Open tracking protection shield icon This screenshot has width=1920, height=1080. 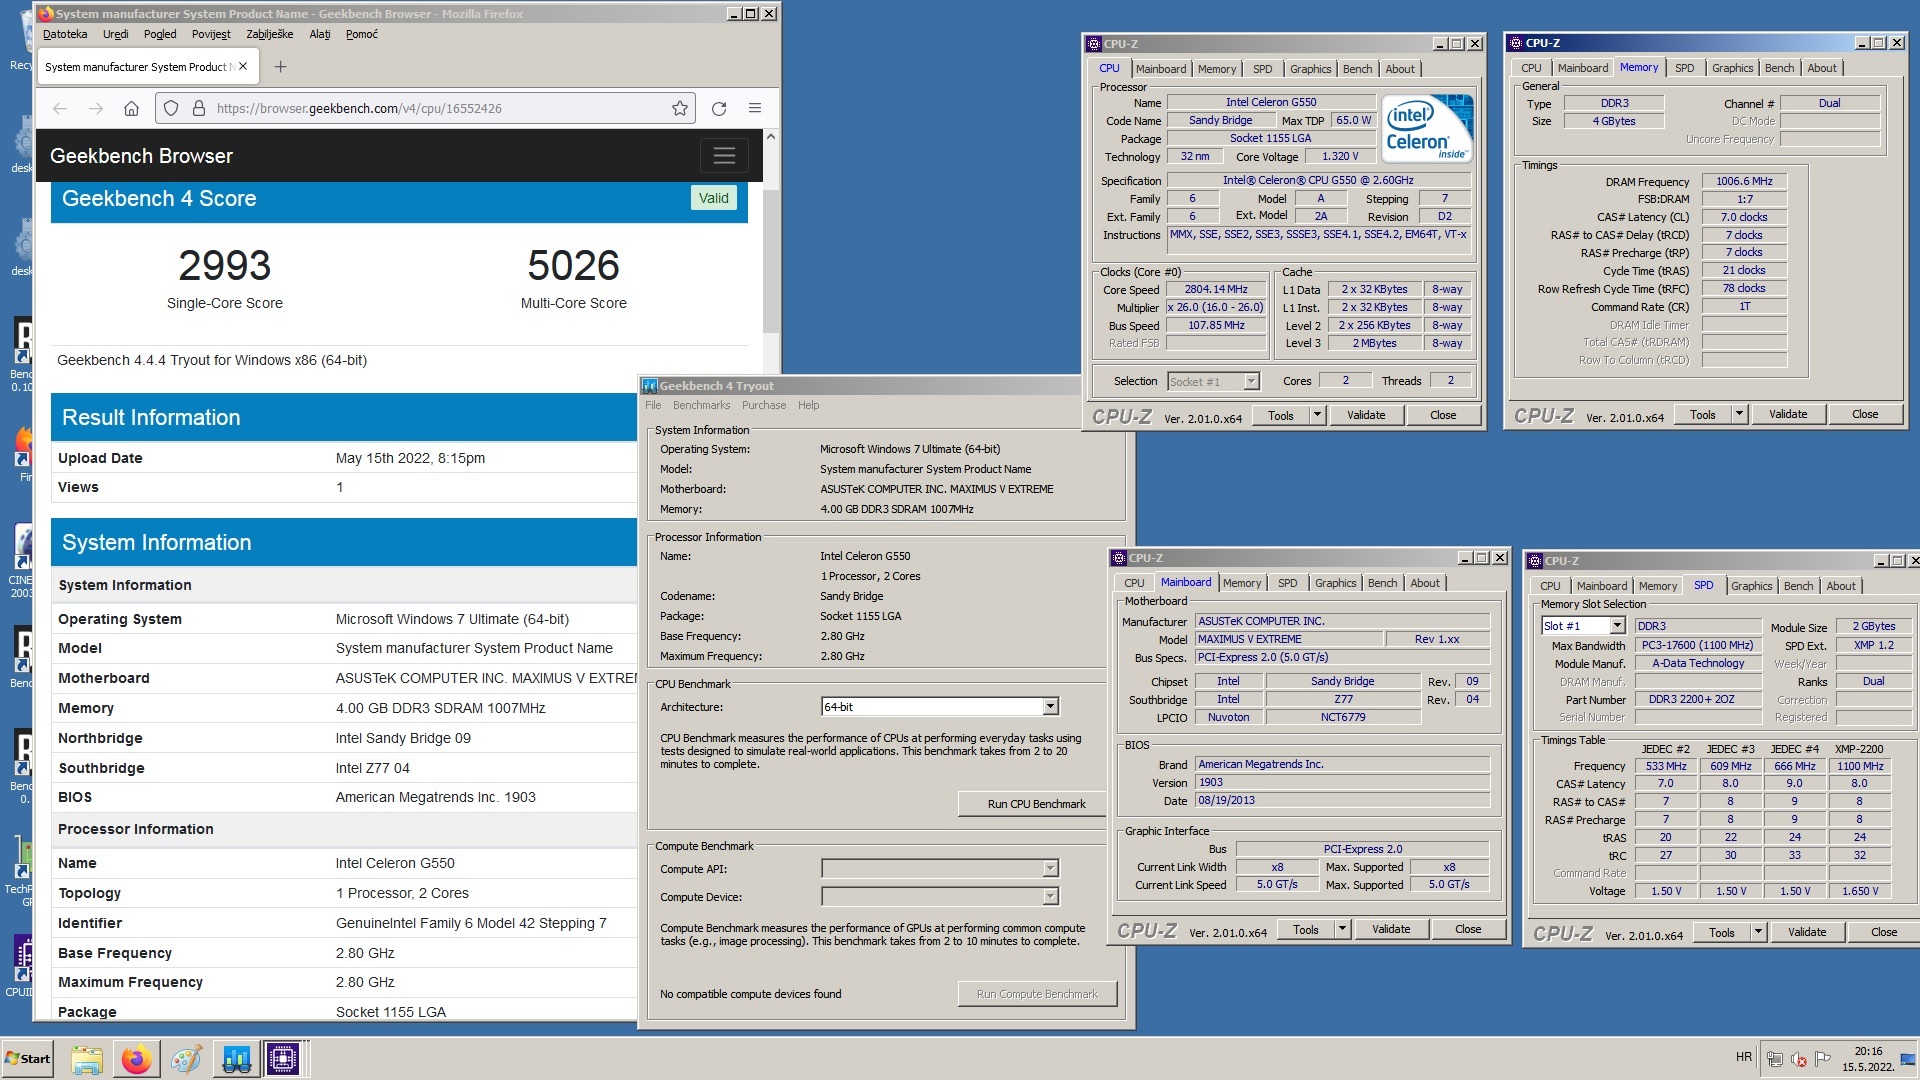coord(171,108)
